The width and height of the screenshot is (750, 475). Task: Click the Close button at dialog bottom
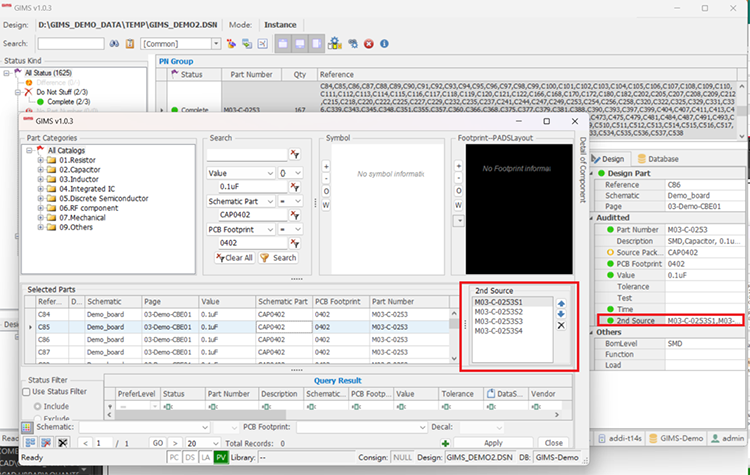click(553, 443)
